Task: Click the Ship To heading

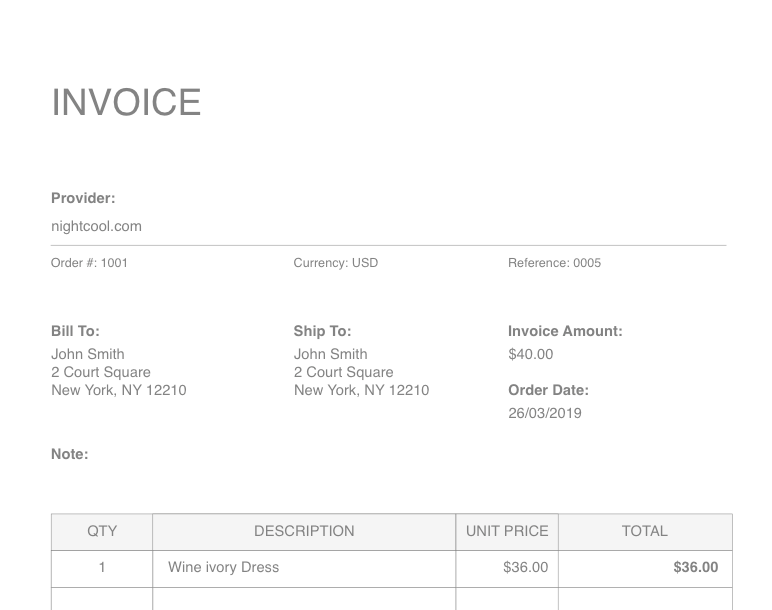Action: point(322,331)
